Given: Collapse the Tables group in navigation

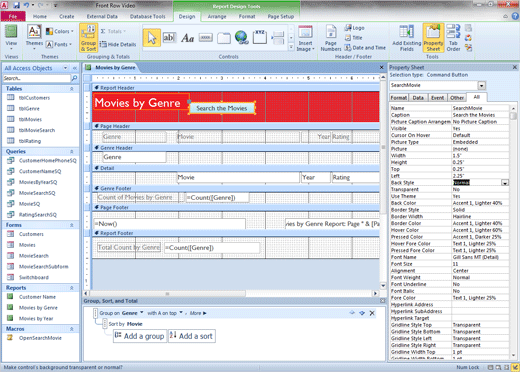Looking at the screenshot, I should point(72,89).
